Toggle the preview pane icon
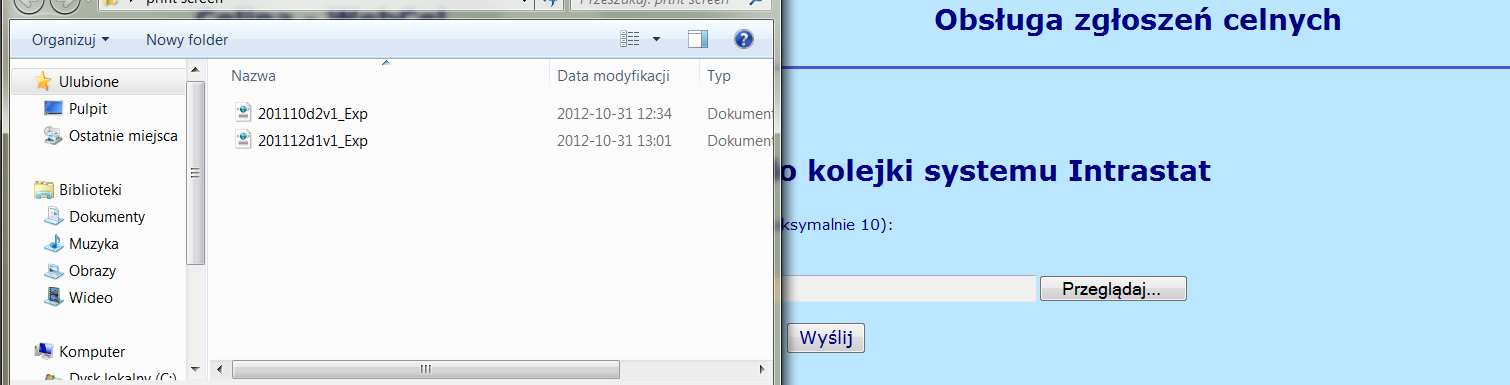The width and height of the screenshot is (1510, 385). 698,39
